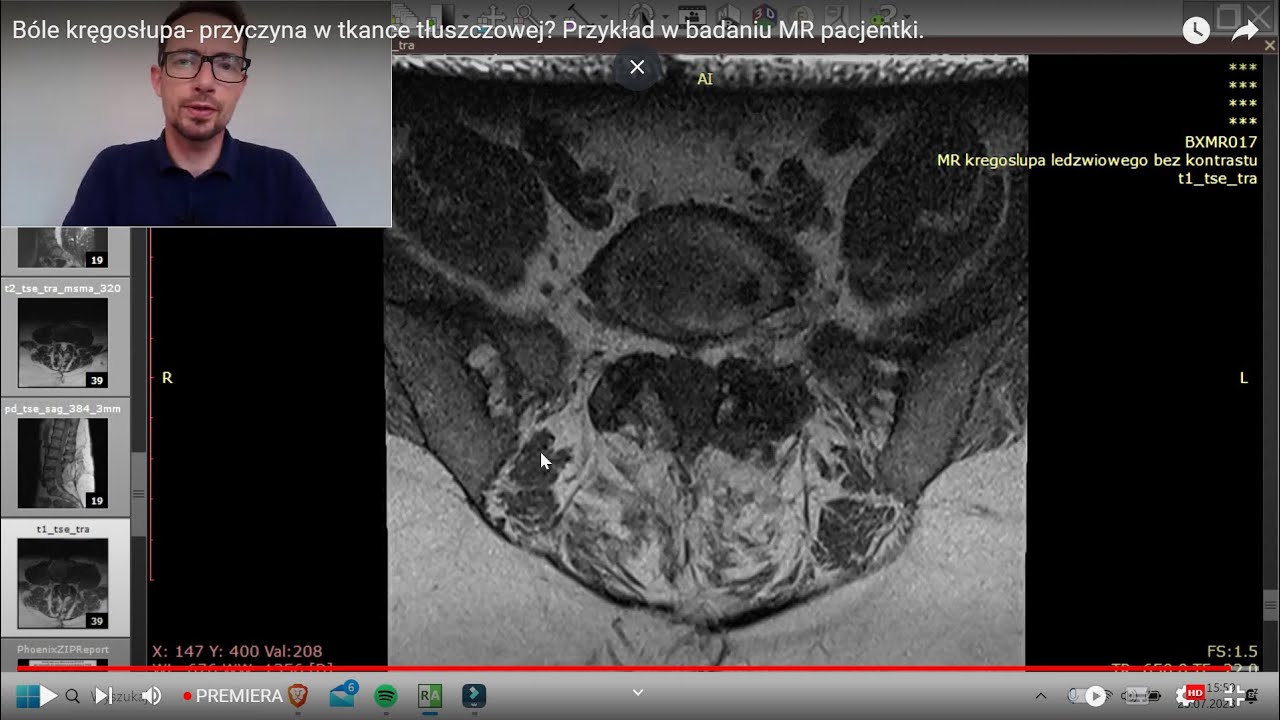Image resolution: width=1280 pixels, height=720 pixels.
Task: Click the 'BXMR017' study label
Action: [1221, 142]
